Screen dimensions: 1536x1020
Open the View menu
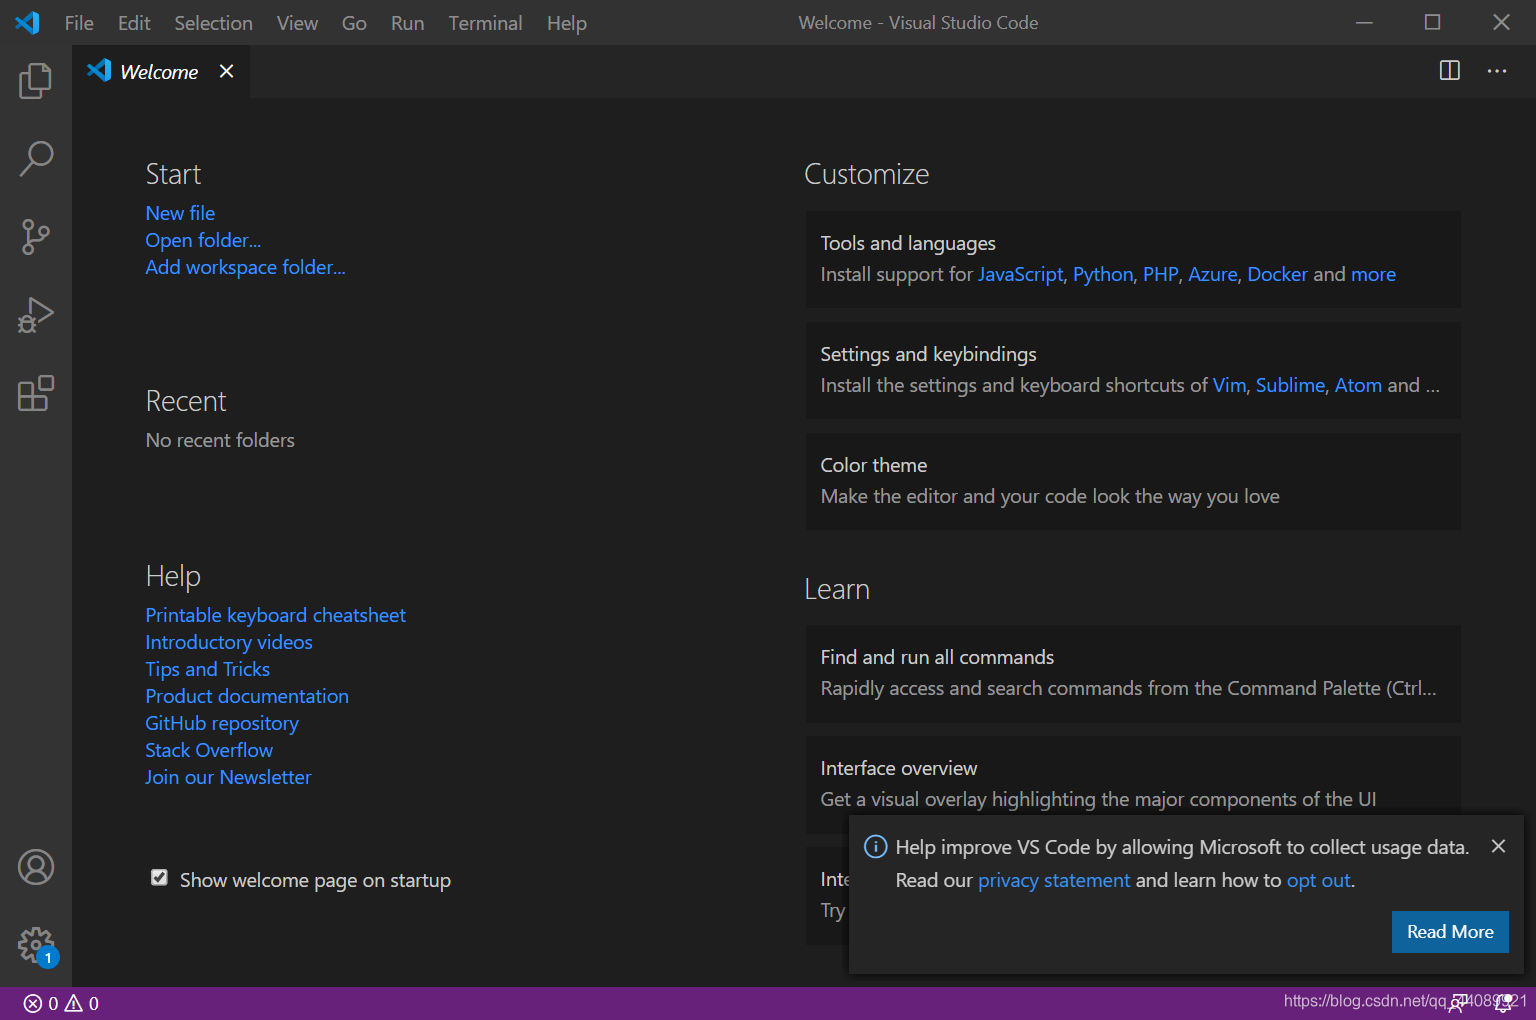tap(297, 23)
